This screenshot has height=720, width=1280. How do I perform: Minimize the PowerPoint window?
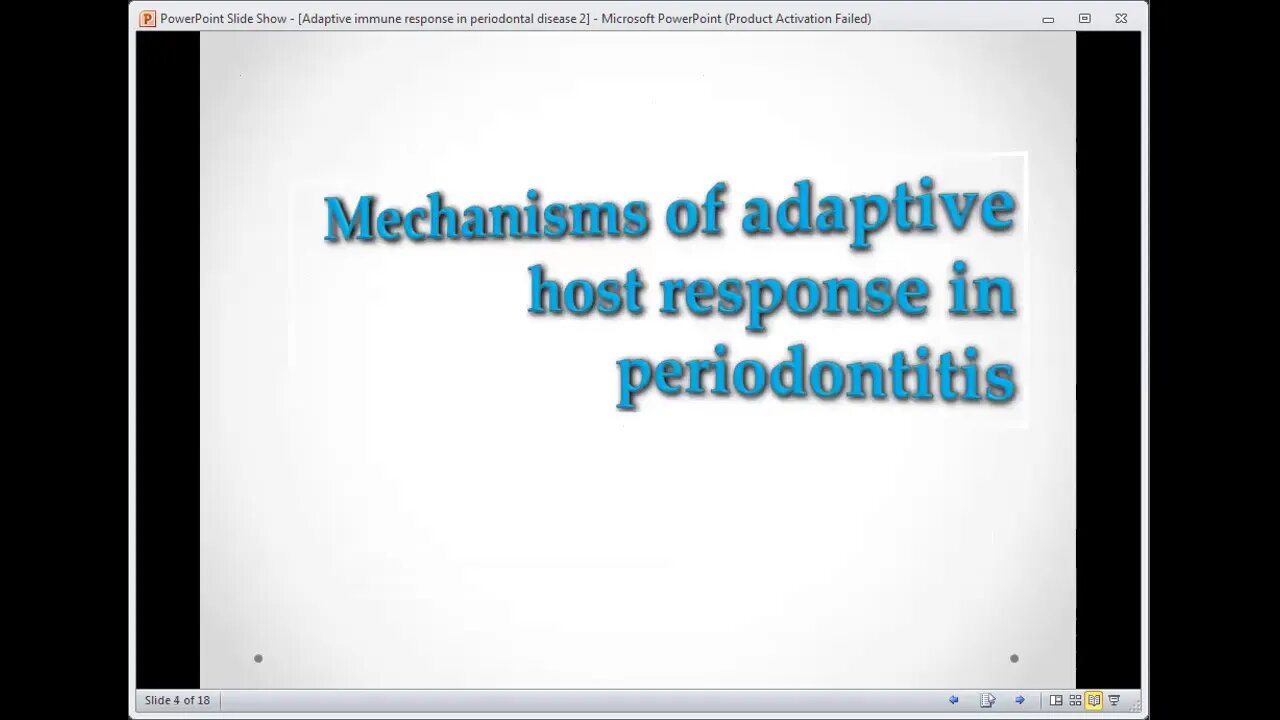(1048, 18)
